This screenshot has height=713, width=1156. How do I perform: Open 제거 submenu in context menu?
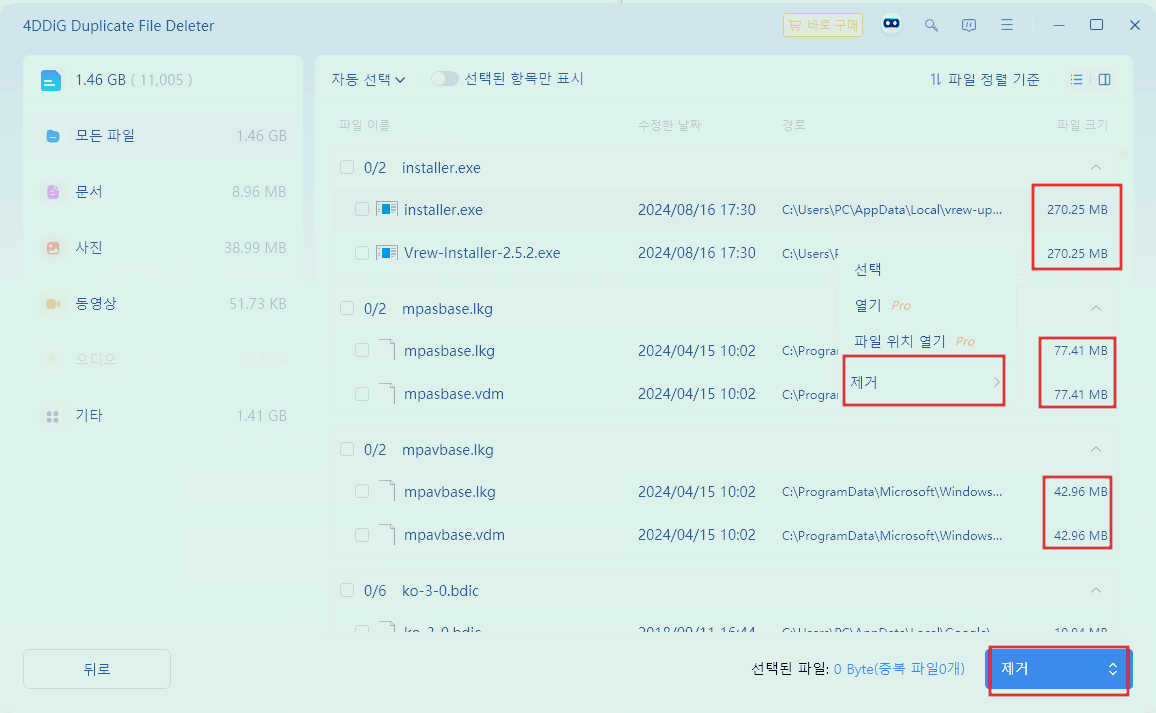927,382
